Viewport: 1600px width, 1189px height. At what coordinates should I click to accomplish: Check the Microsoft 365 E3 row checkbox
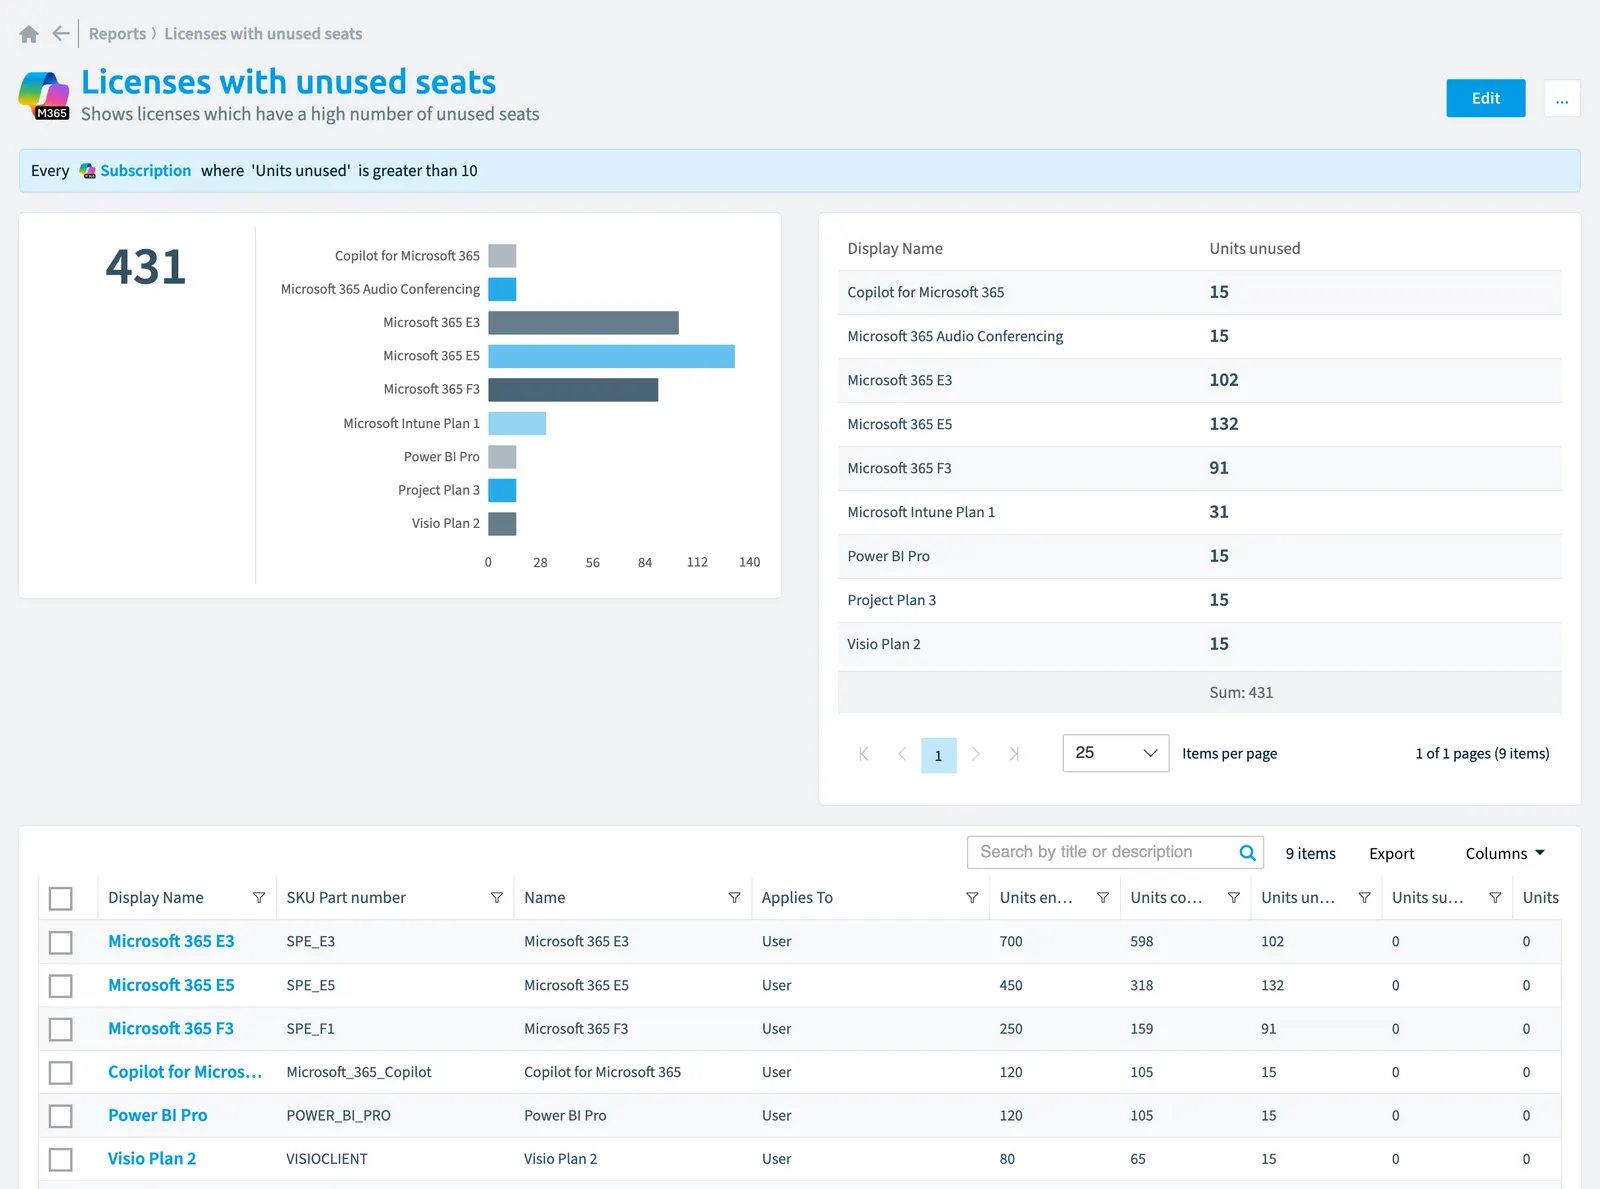tap(61, 942)
